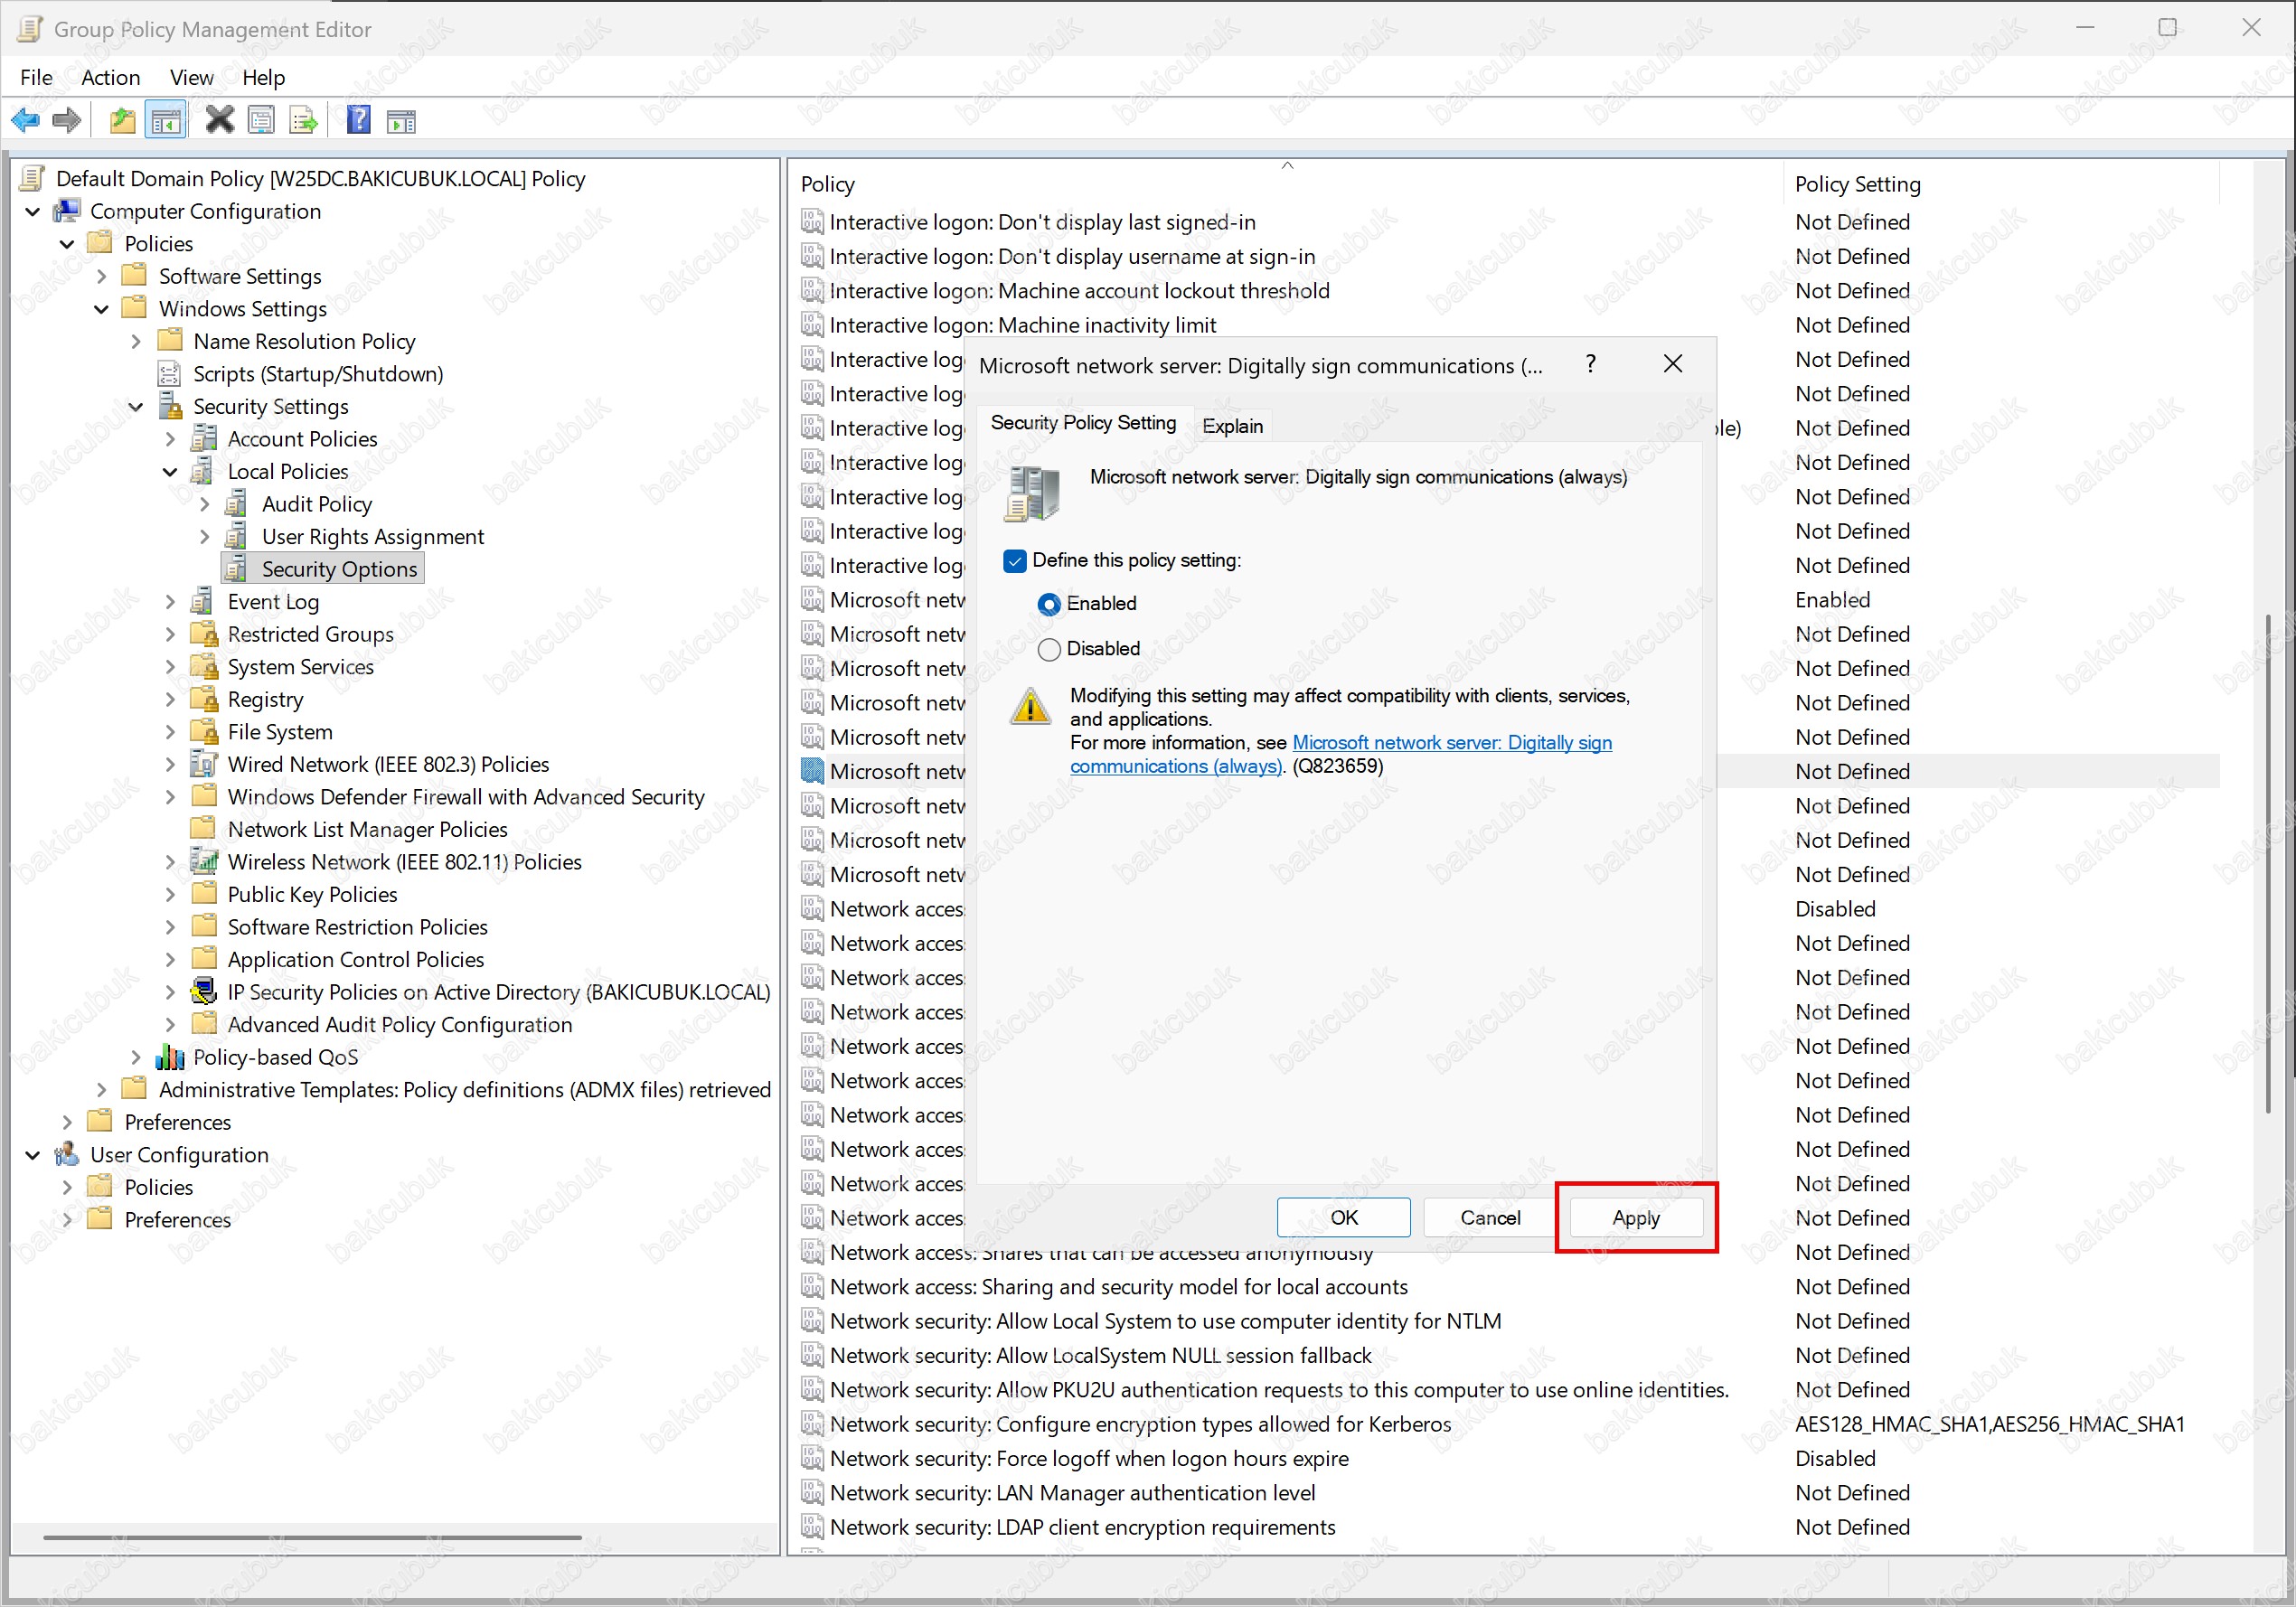Collapse the Computer Configuration node
Viewport: 2296px width, 1607px height.
click(x=33, y=212)
